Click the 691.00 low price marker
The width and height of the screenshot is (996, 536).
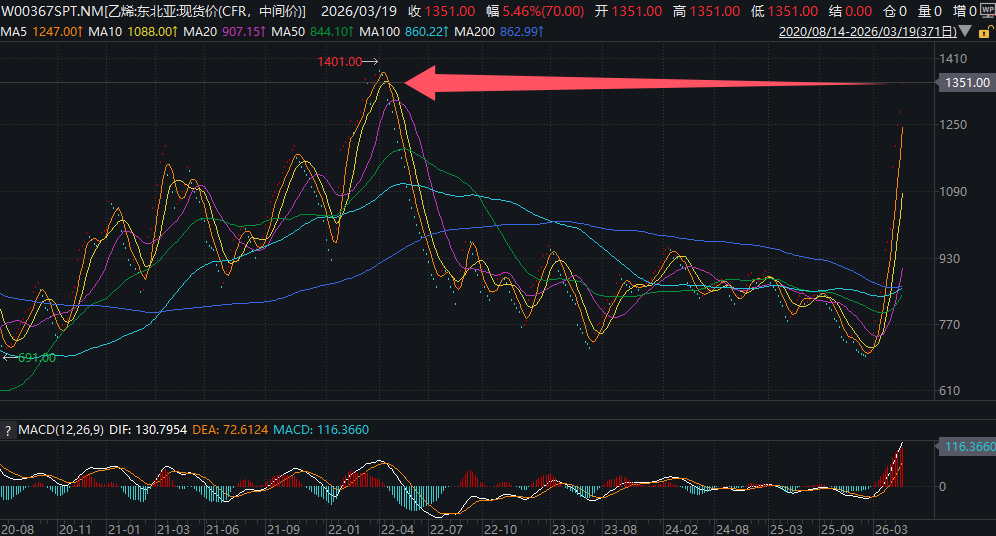[35, 357]
